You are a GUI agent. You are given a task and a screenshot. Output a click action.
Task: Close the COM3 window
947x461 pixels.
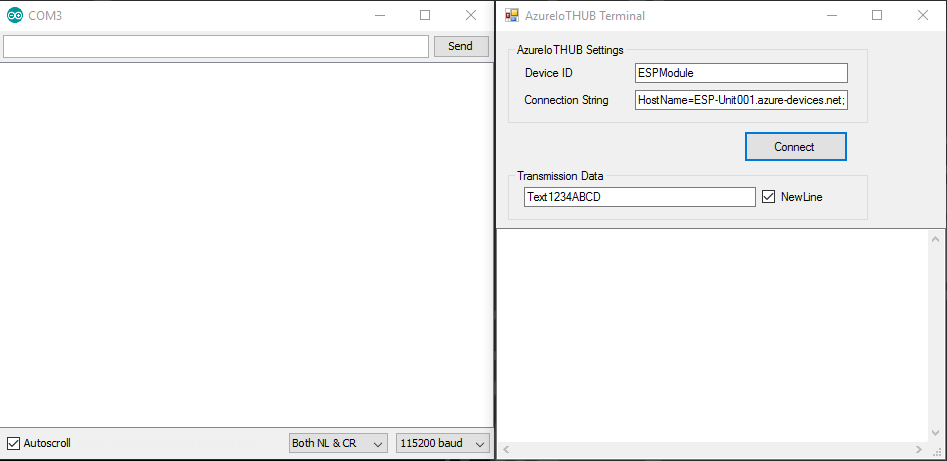(x=471, y=16)
